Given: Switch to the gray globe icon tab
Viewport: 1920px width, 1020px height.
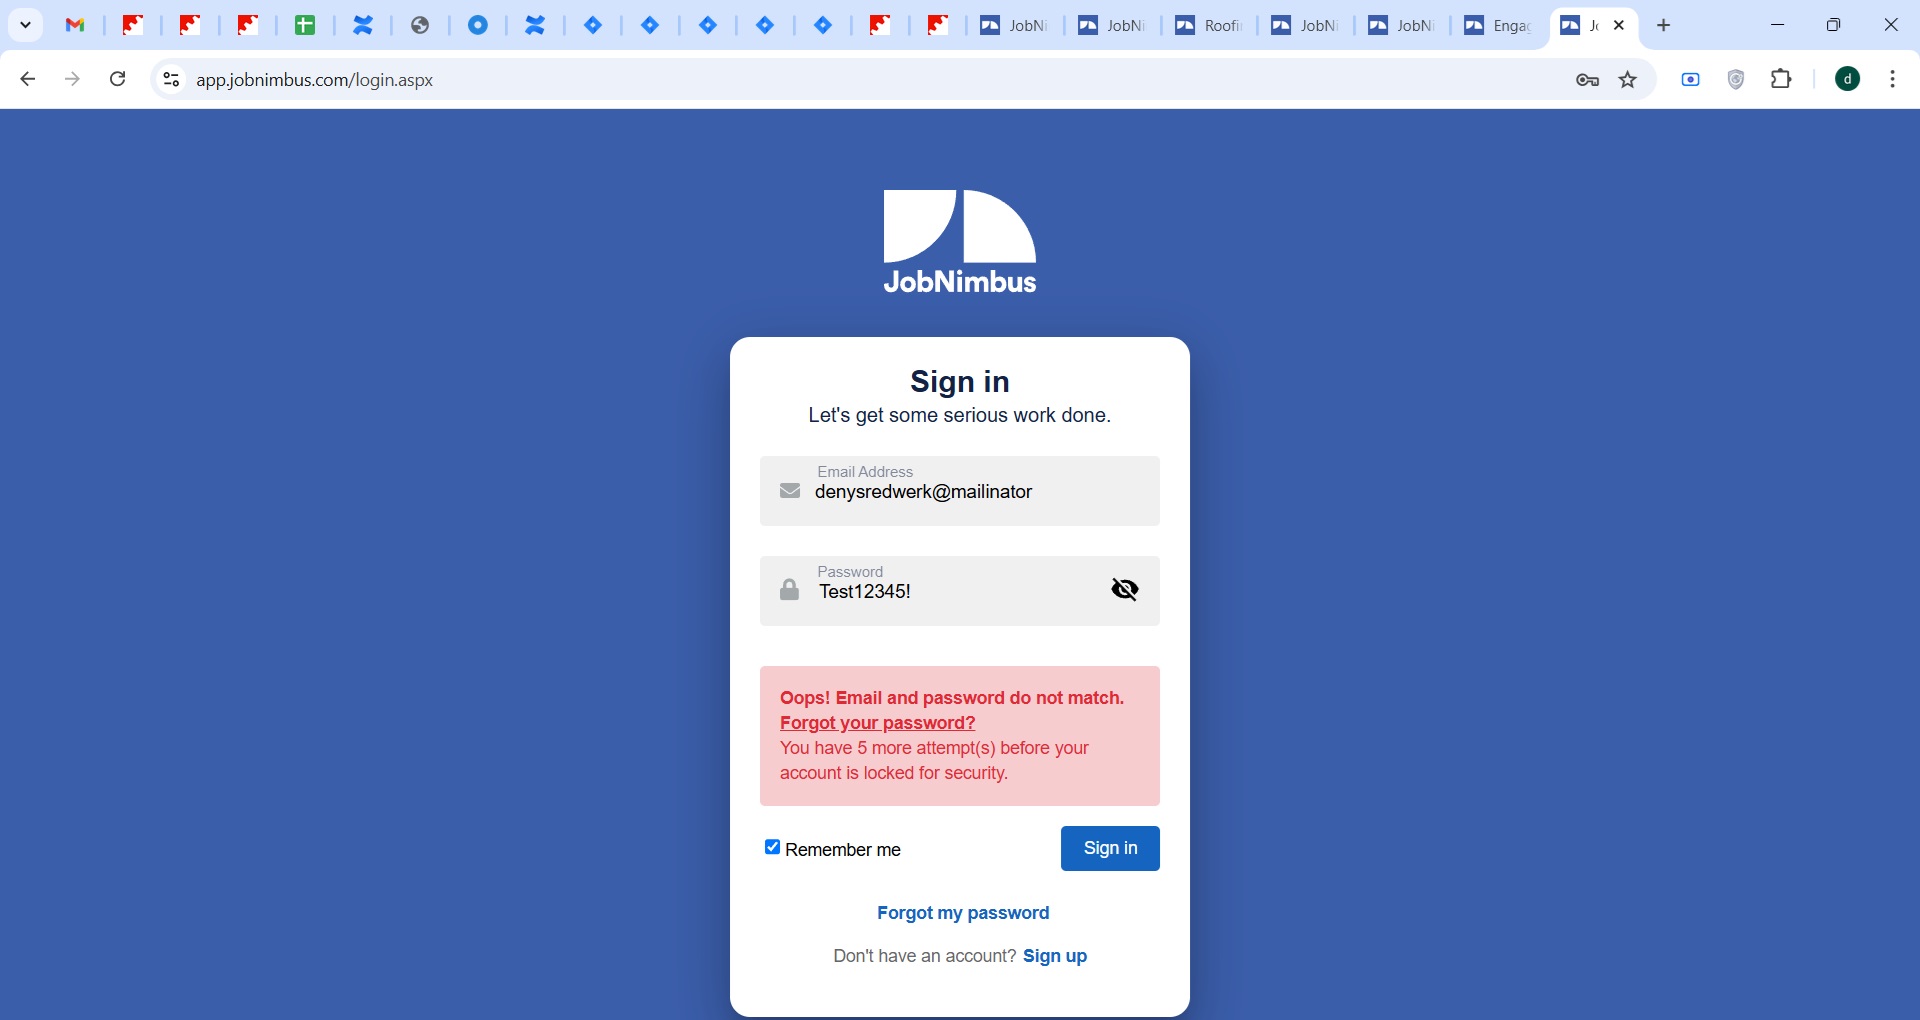Looking at the screenshot, I should click(420, 25).
